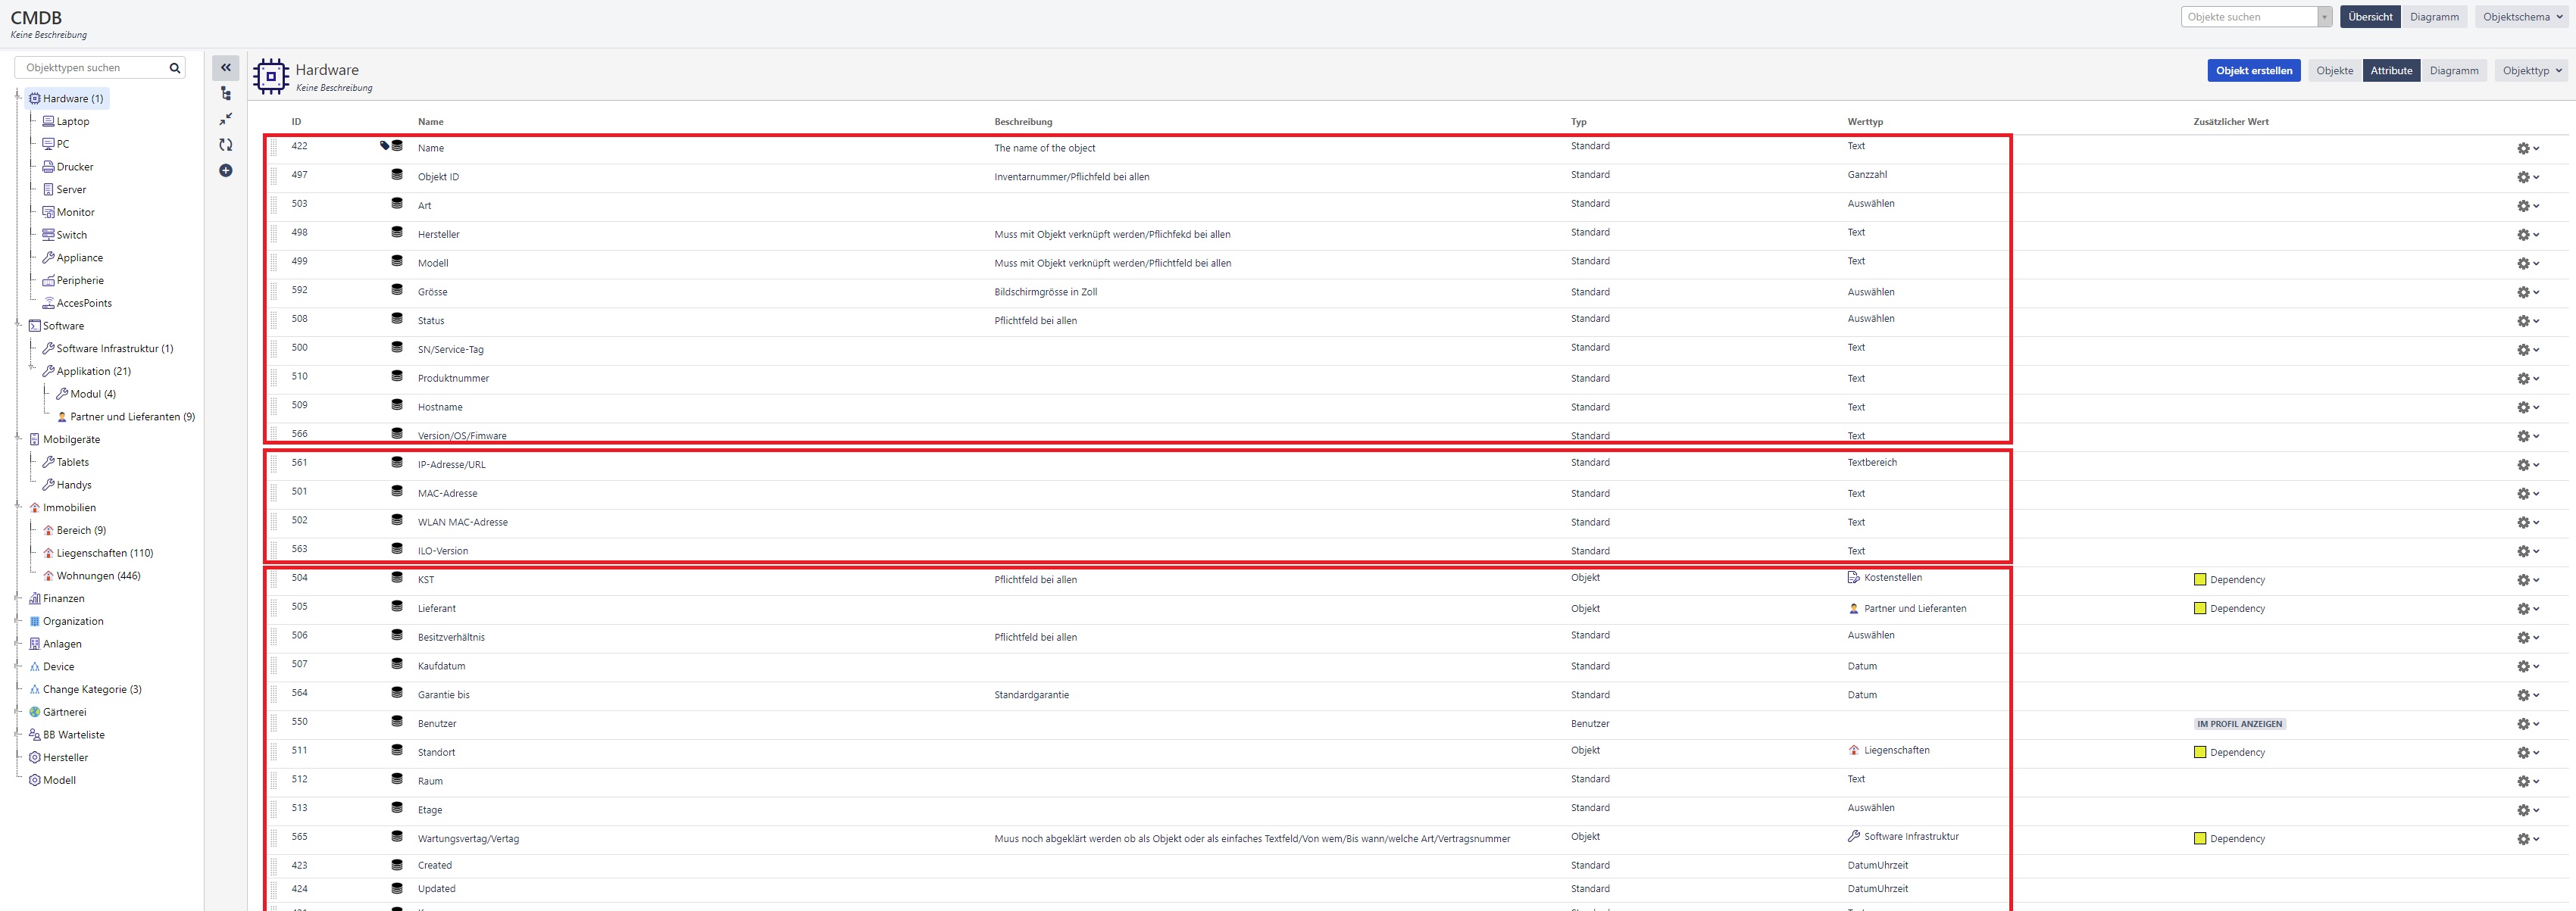Select Laptop in object type tree

tap(72, 122)
